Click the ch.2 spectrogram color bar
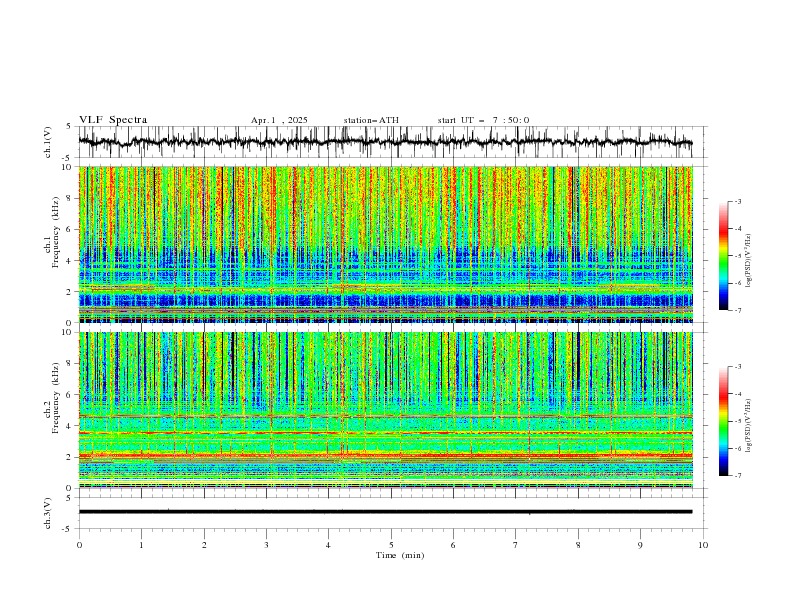792x612 pixels. click(x=723, y=421)
